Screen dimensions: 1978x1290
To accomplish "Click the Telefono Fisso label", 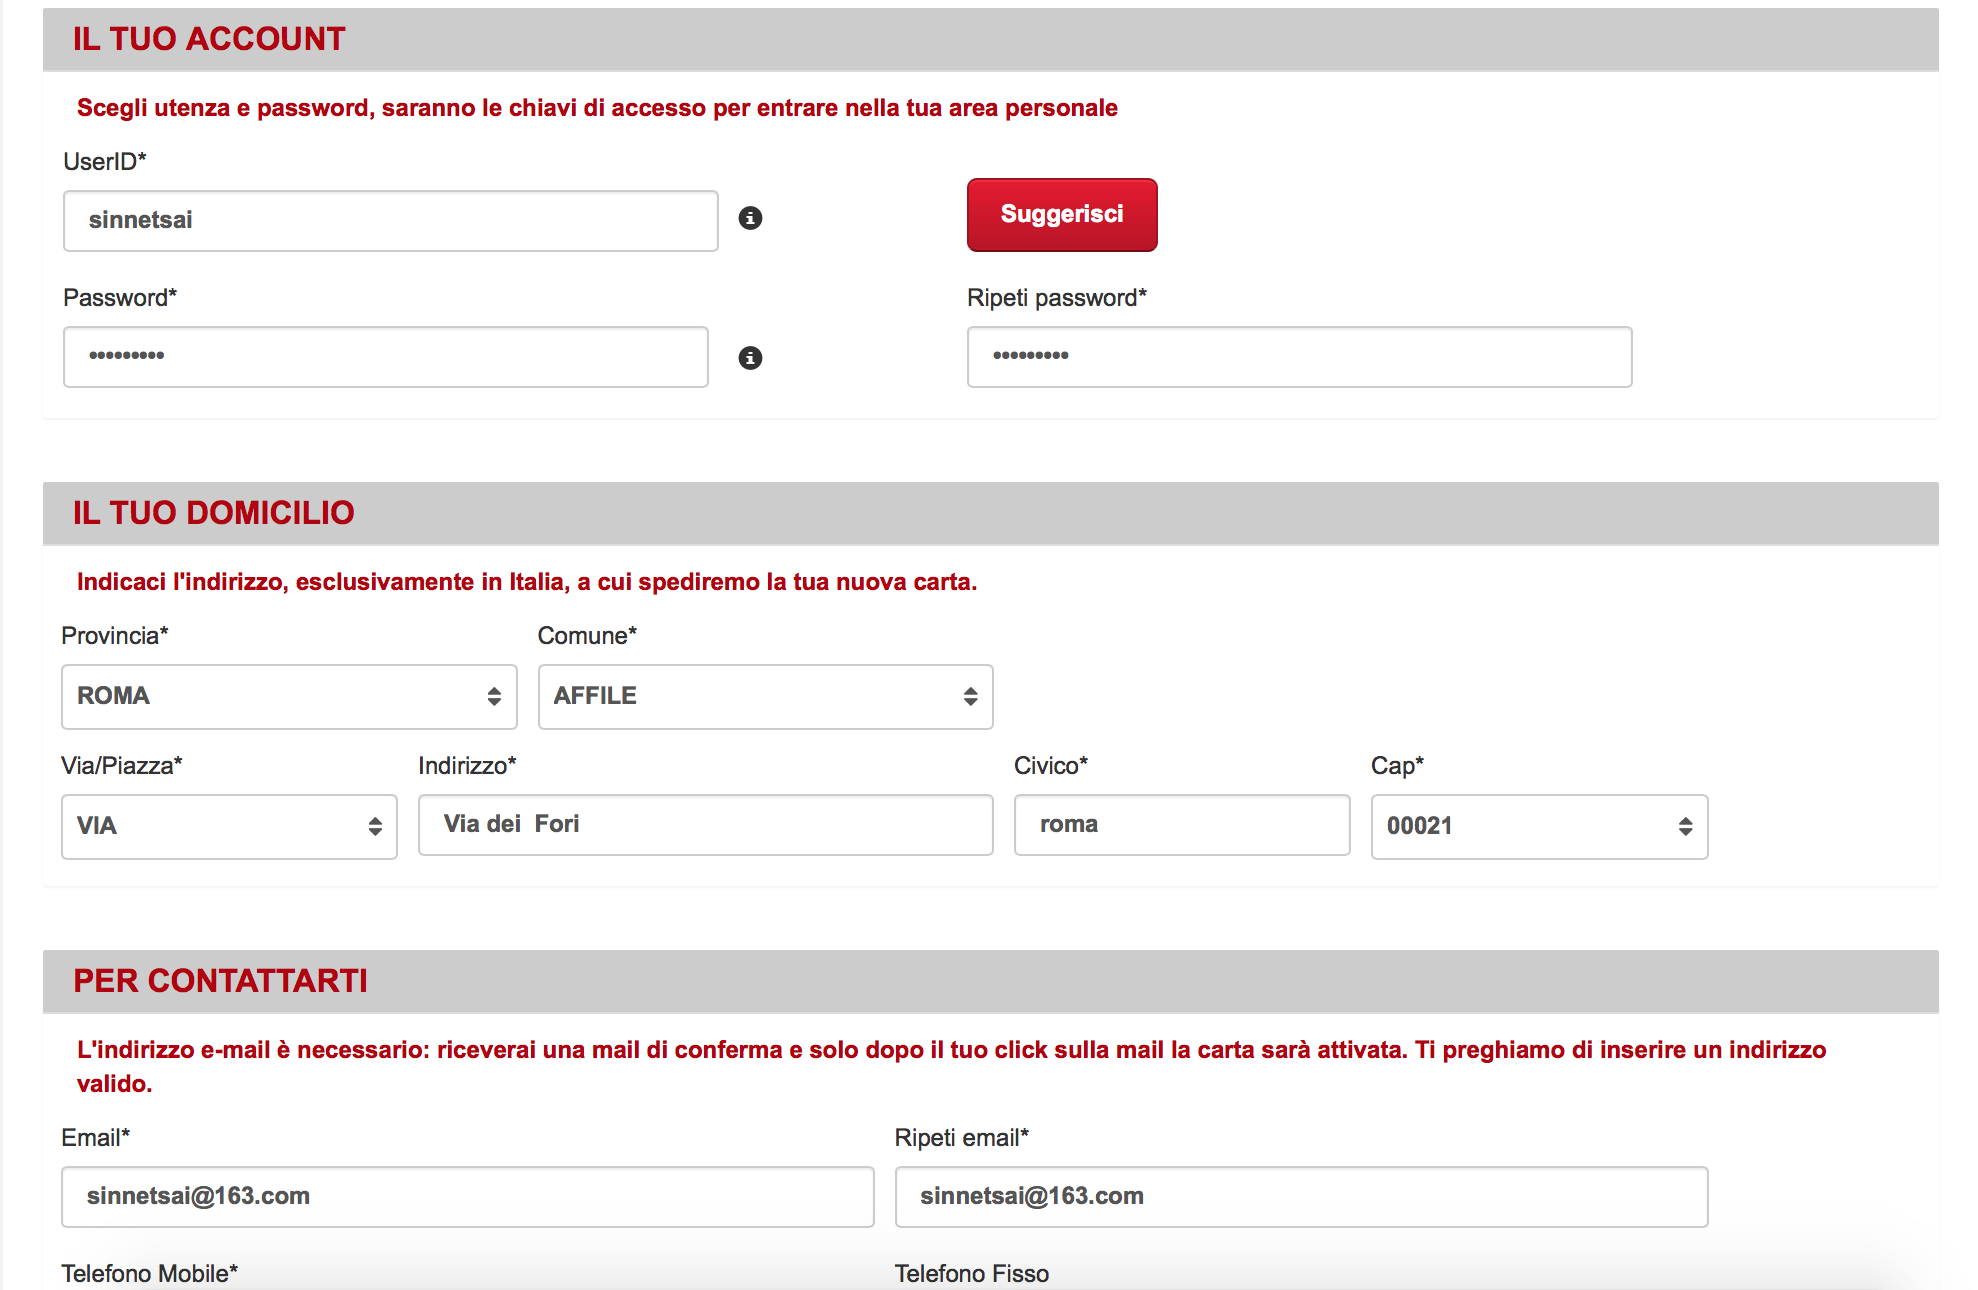I will (972, 1273).
